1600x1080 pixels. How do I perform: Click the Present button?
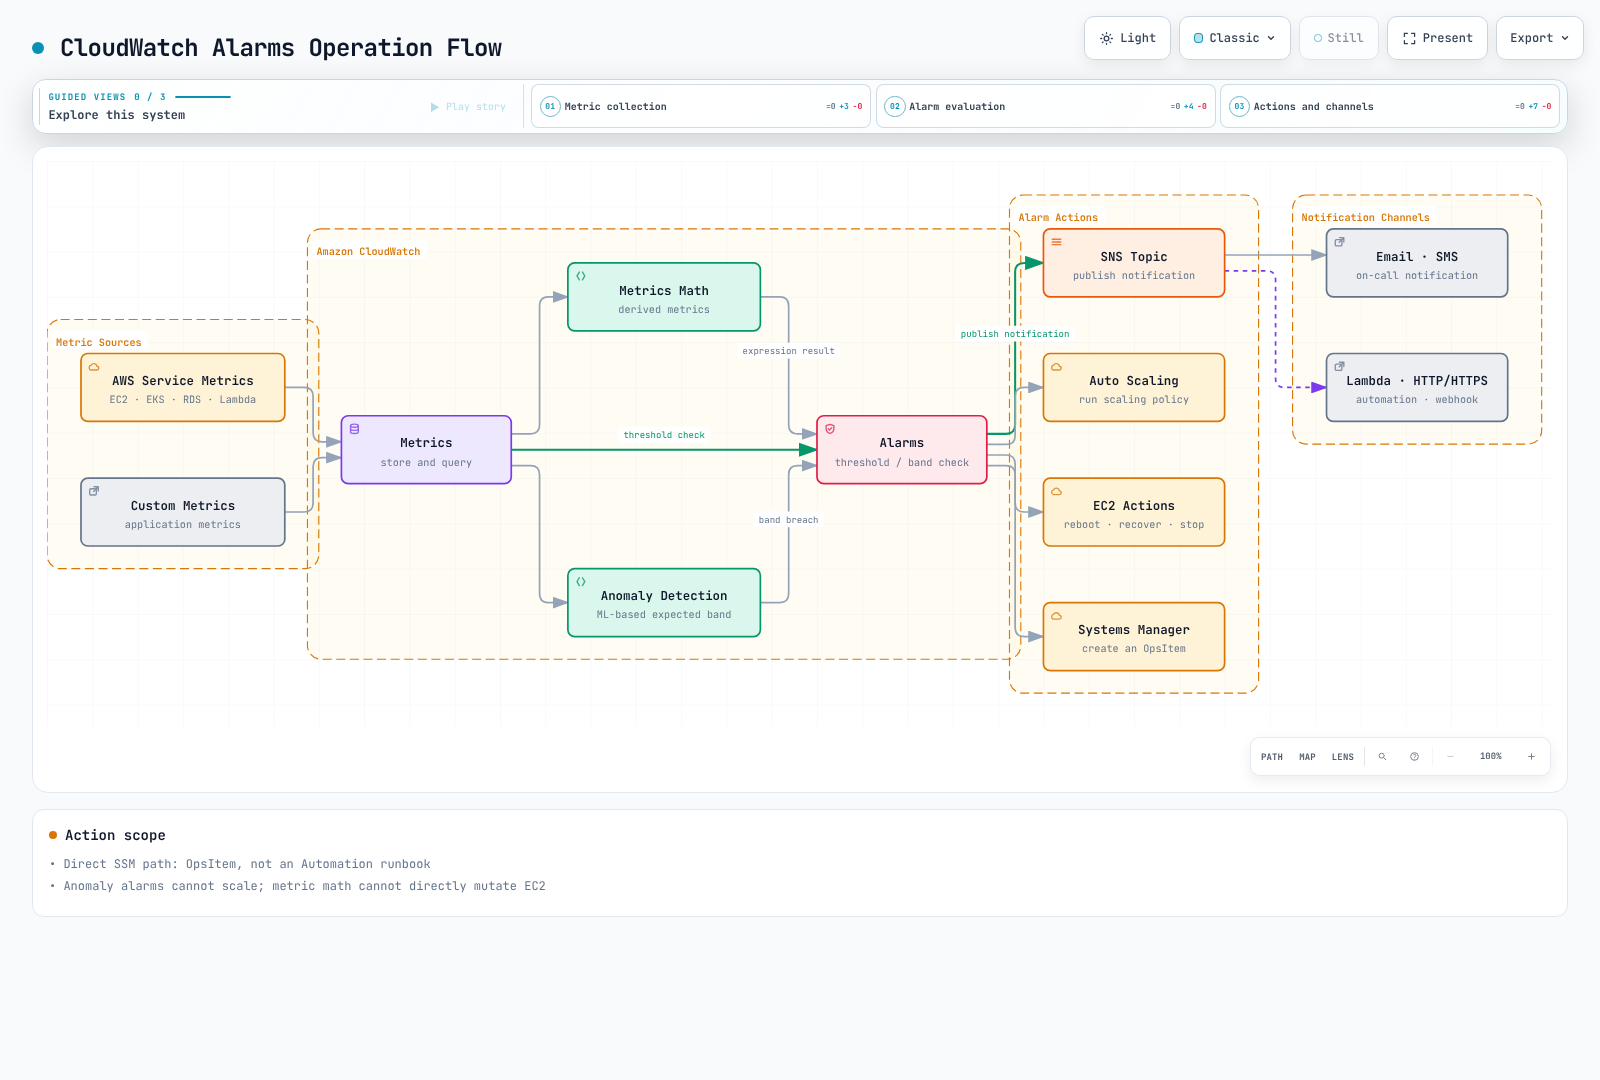point(1437,38)
